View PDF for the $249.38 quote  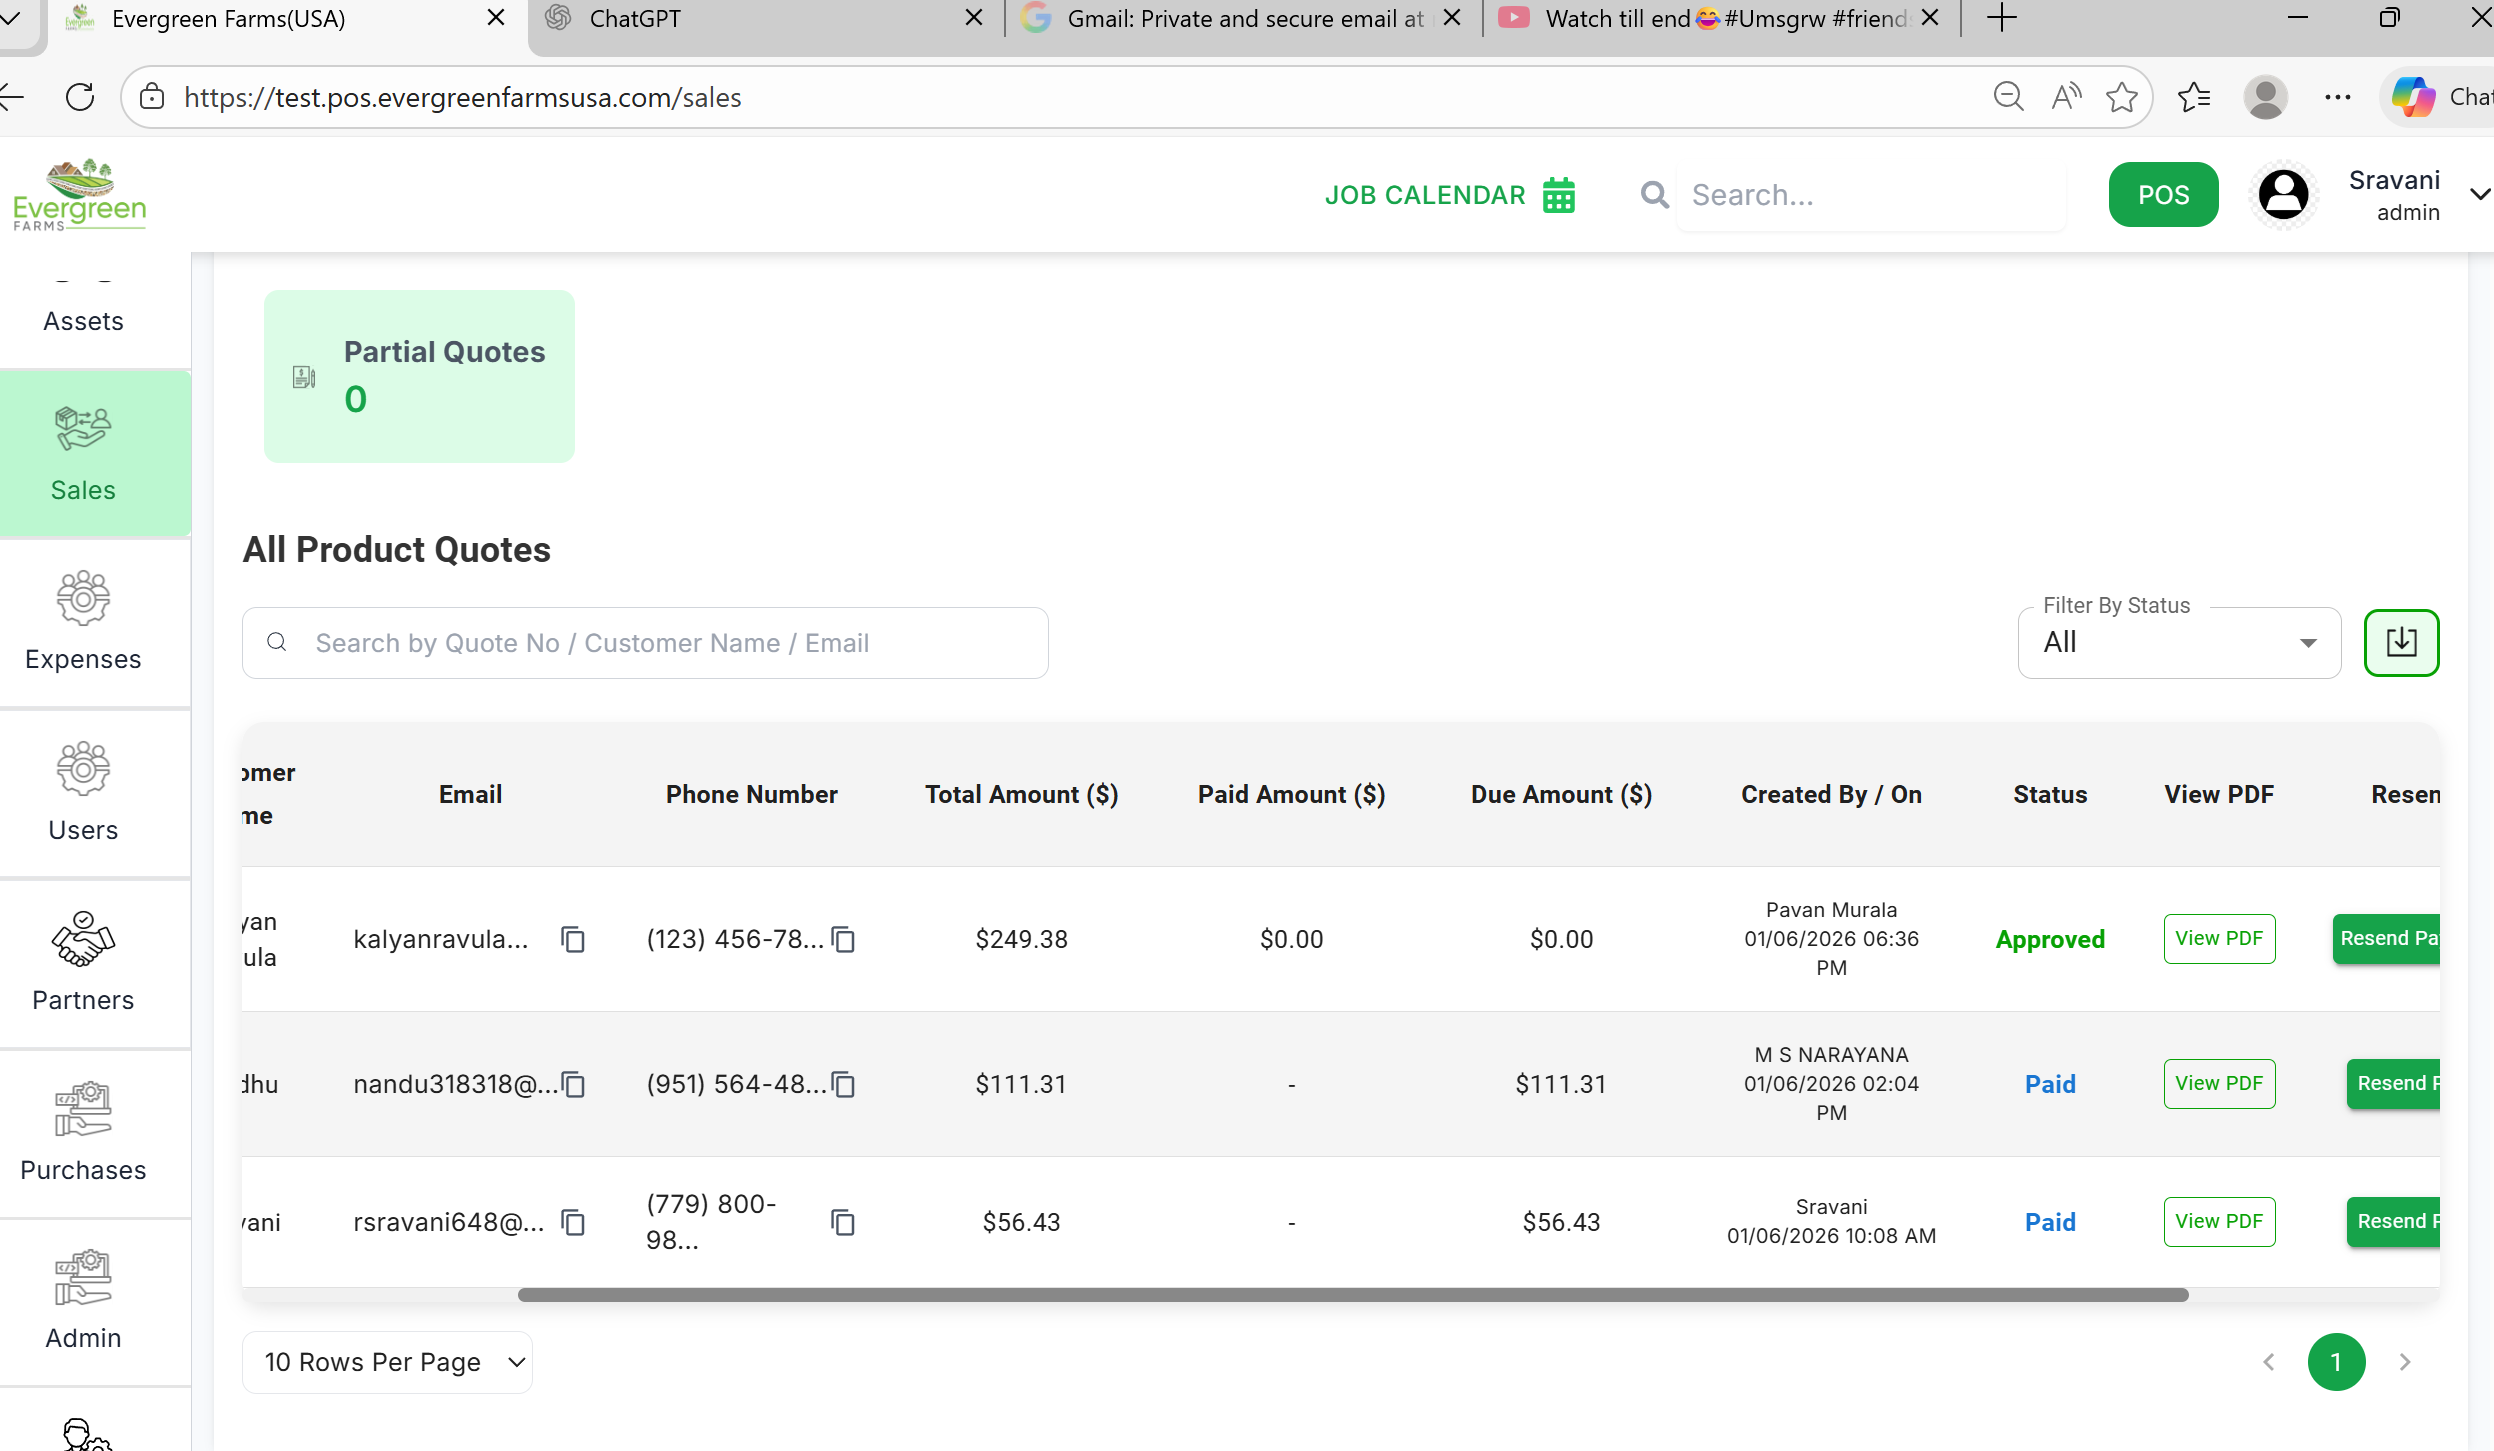(2218, 939)
